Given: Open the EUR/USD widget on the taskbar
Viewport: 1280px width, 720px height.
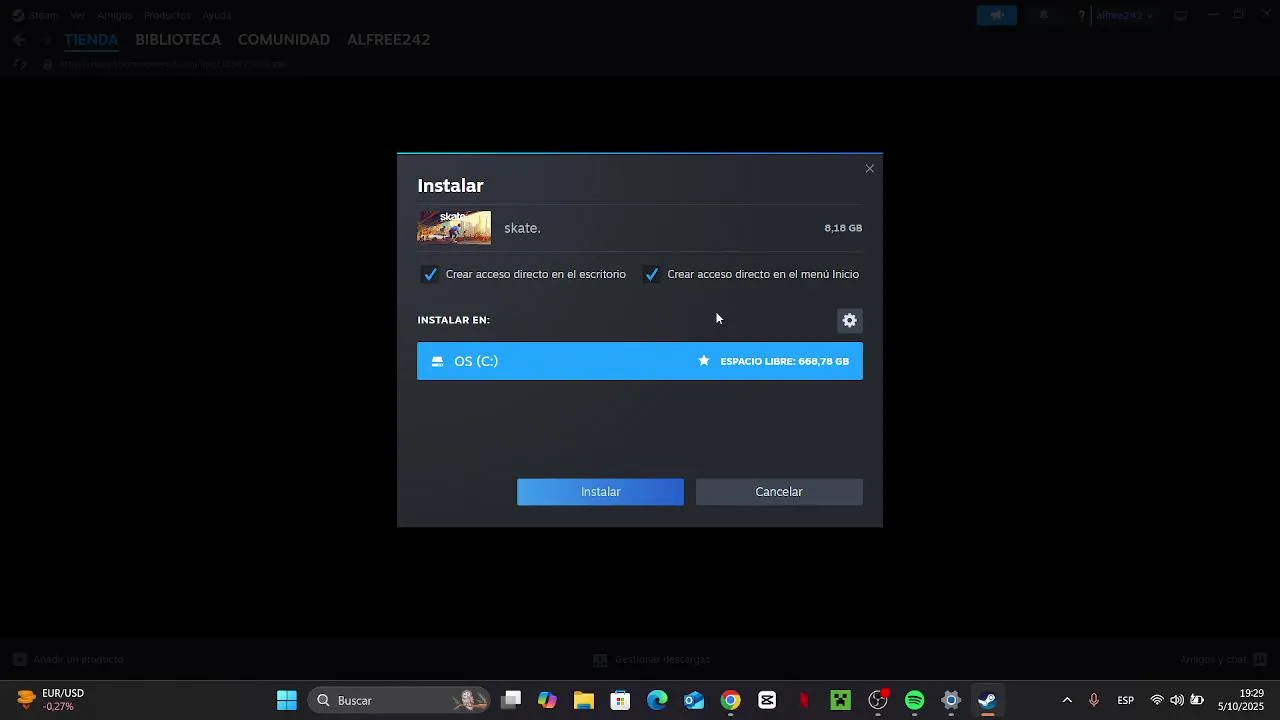Looking at the screenshot, I should [50, 700].
